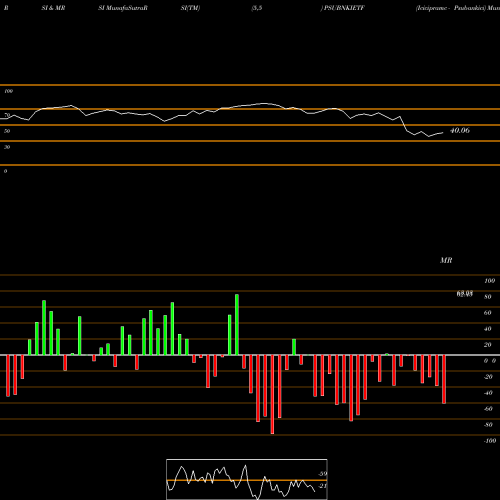
Task: Click the MR axis label -100
Action: click(490, 441)
